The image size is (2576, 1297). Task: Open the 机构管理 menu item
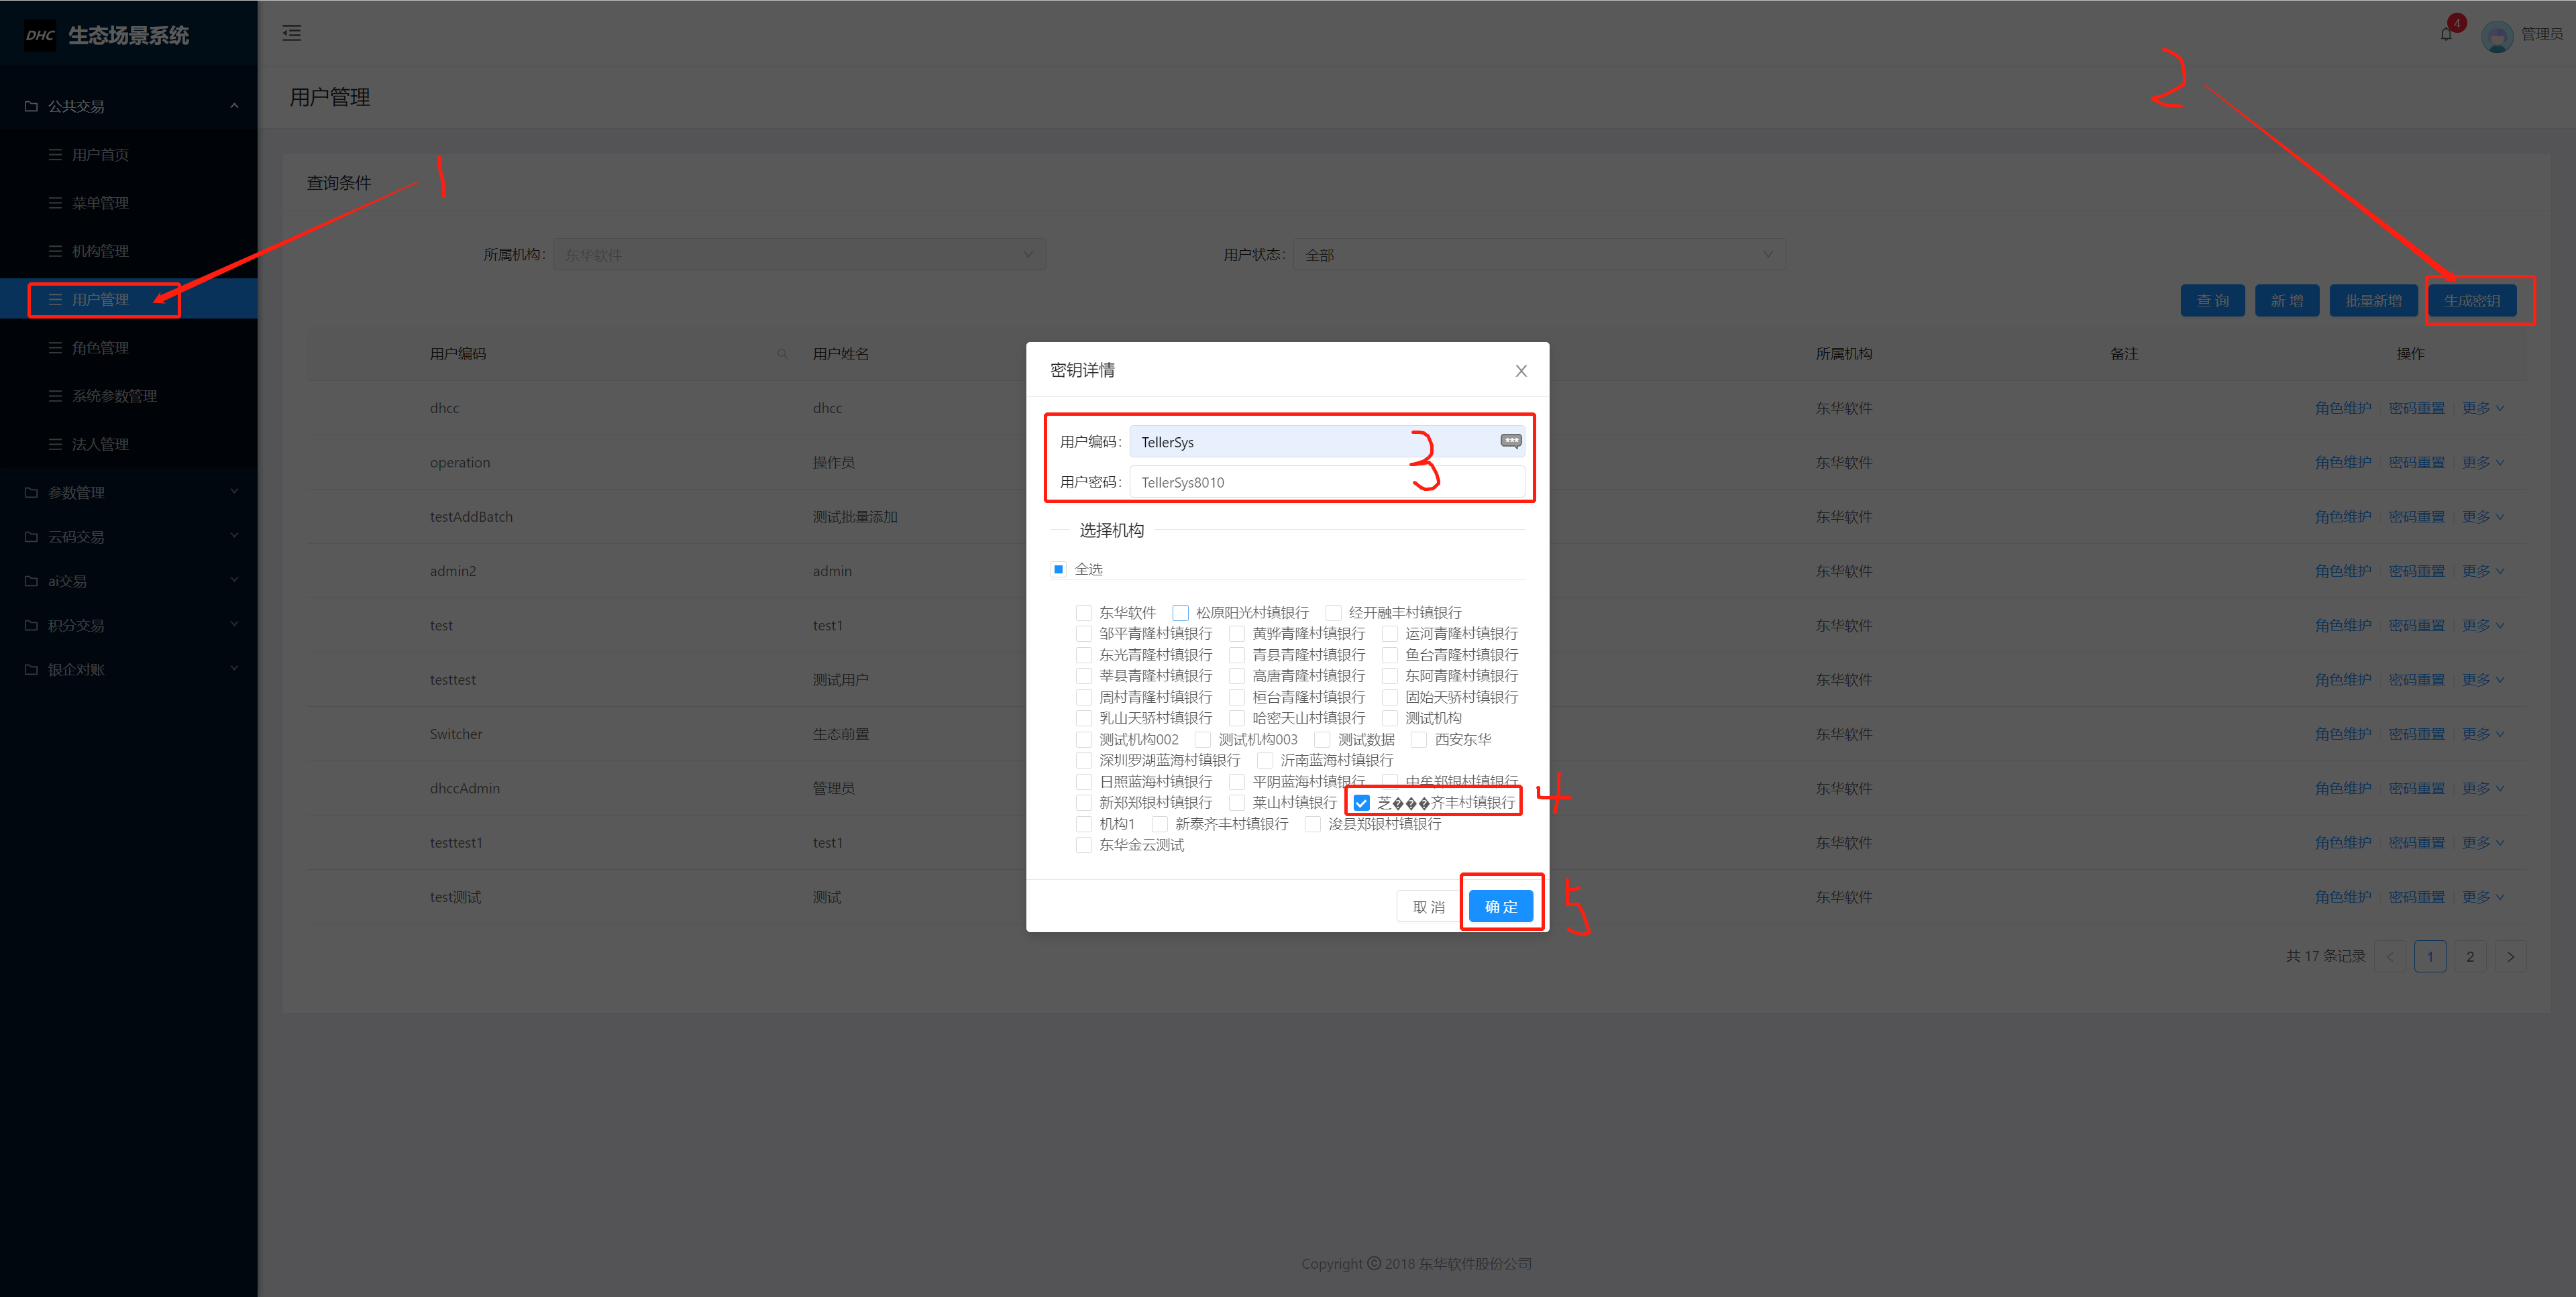point(129,251)
